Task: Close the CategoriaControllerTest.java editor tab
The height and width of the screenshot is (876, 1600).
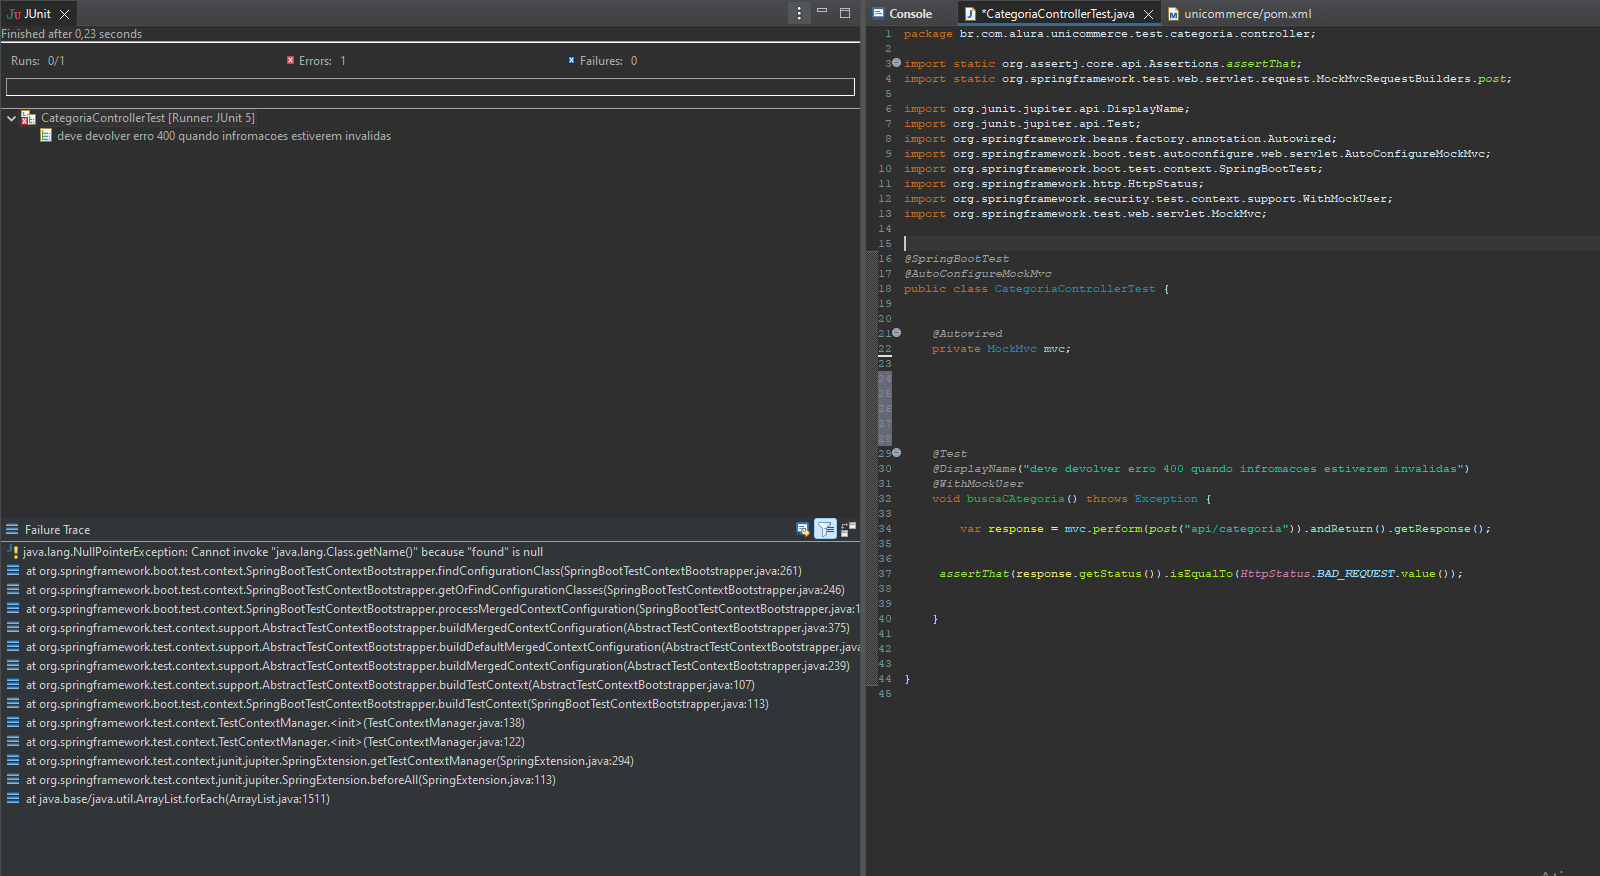Action: point(1148,14)
